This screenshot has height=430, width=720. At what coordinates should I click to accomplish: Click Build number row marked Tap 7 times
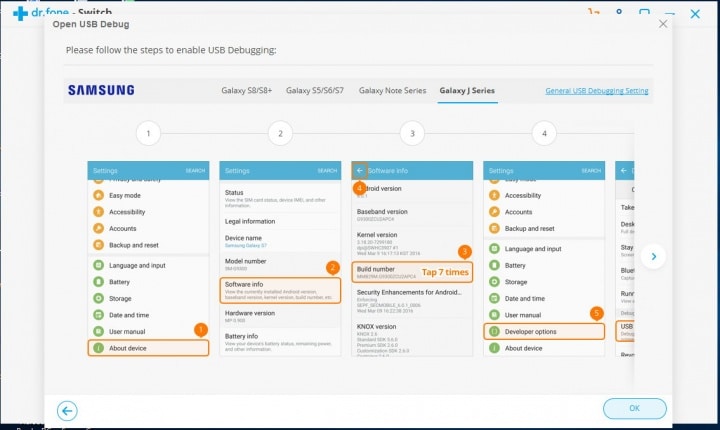(x=411, y=272)
